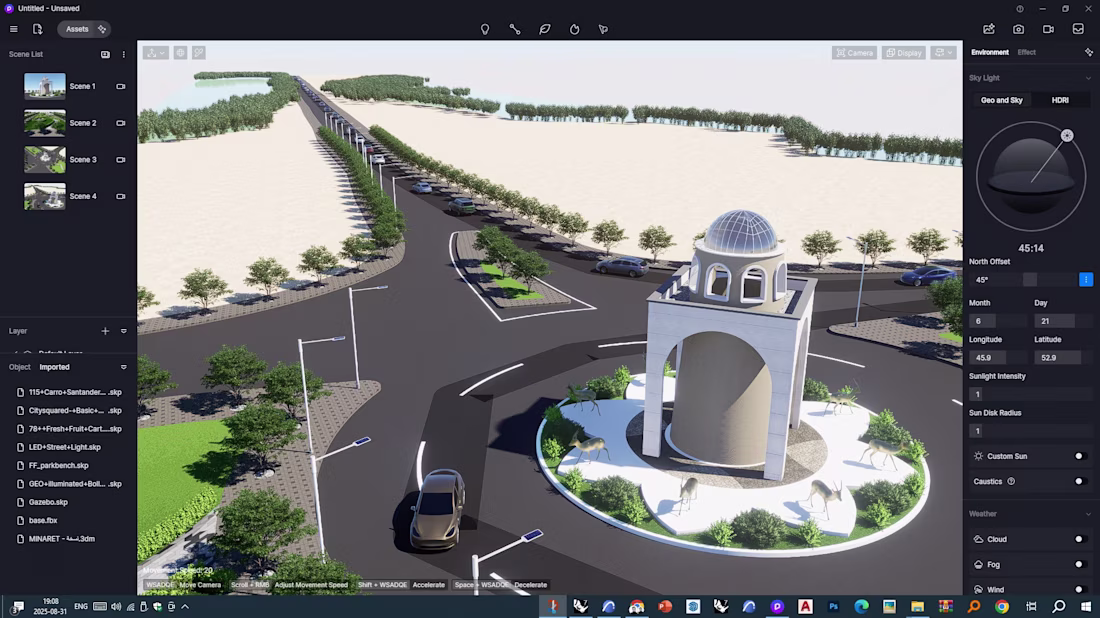
Task: Click the add scene icon in Scene List
Action: point(105,55)
